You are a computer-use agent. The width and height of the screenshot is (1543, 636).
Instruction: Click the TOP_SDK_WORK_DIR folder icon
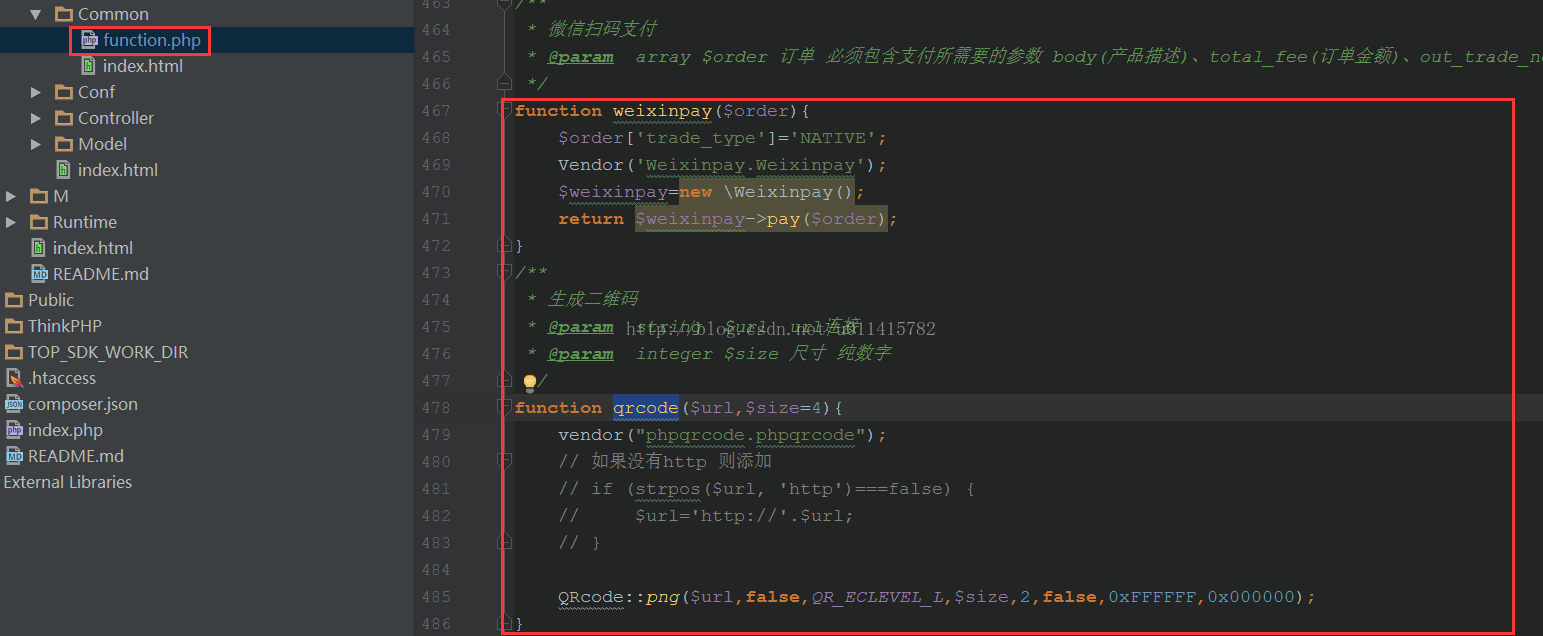point(14,352)
